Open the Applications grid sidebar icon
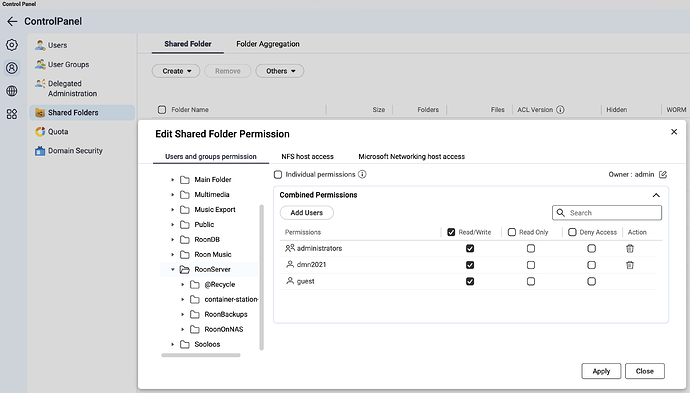The width and height of the screenshot is (690, 393). pyautogui.click(x=12, y=114)
